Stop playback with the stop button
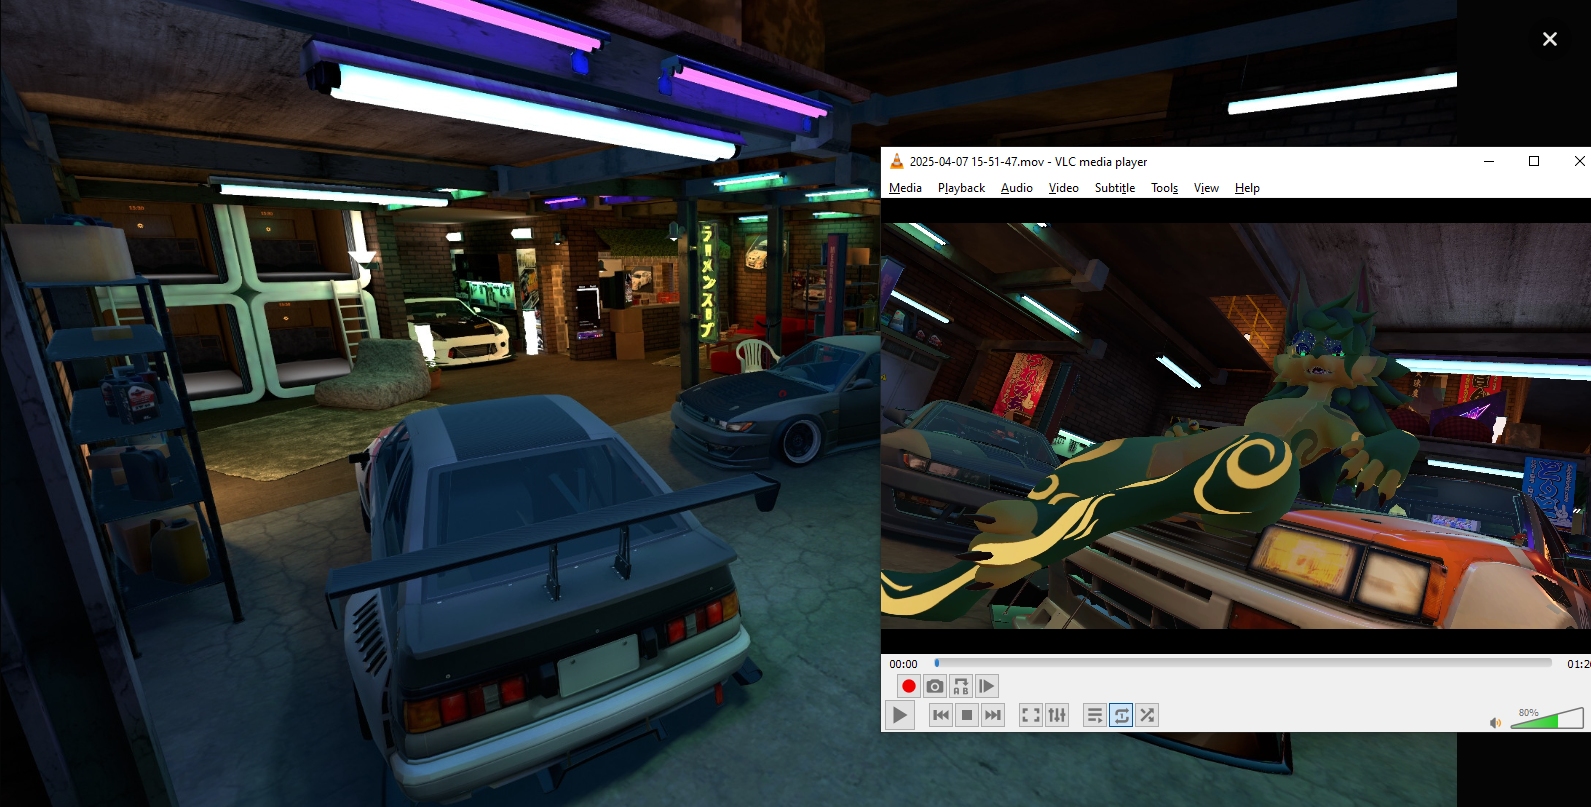This screenshot has width=1591, height=807. (x=966, y=715)
